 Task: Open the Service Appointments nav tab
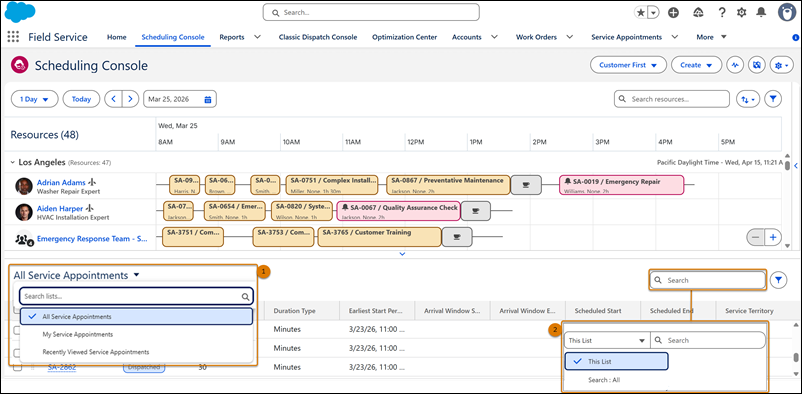pos(627,37)
